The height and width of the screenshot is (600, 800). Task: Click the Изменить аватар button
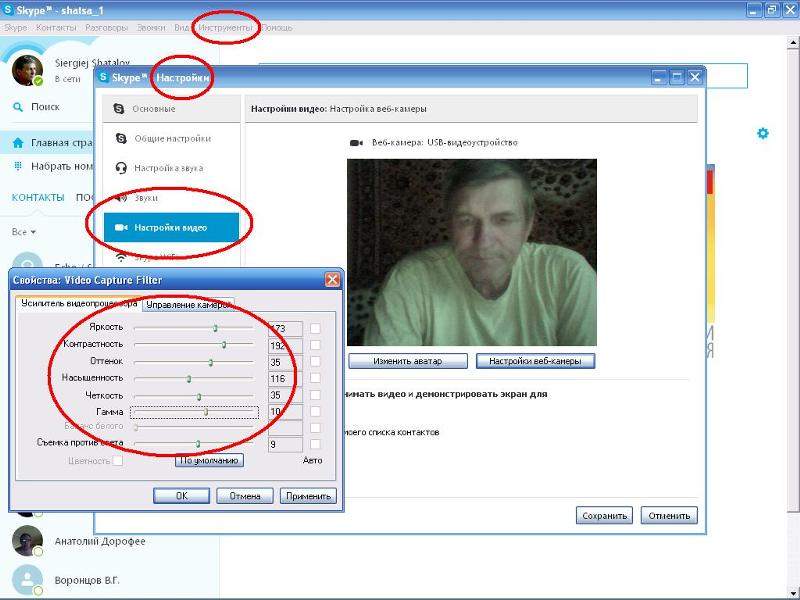408,361
